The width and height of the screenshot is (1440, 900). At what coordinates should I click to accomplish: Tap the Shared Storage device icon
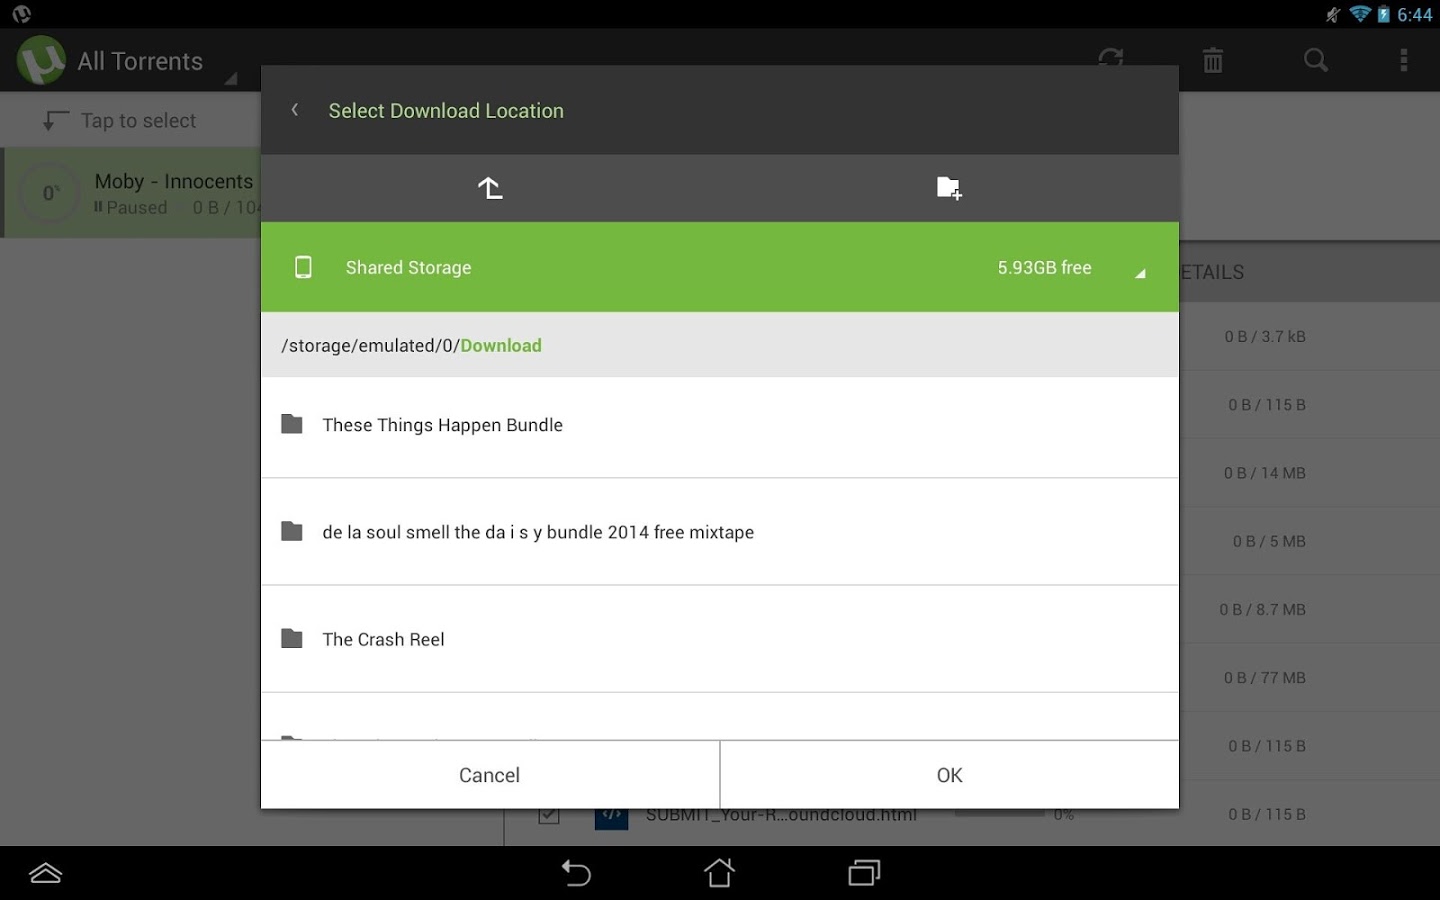pos(303,267)
